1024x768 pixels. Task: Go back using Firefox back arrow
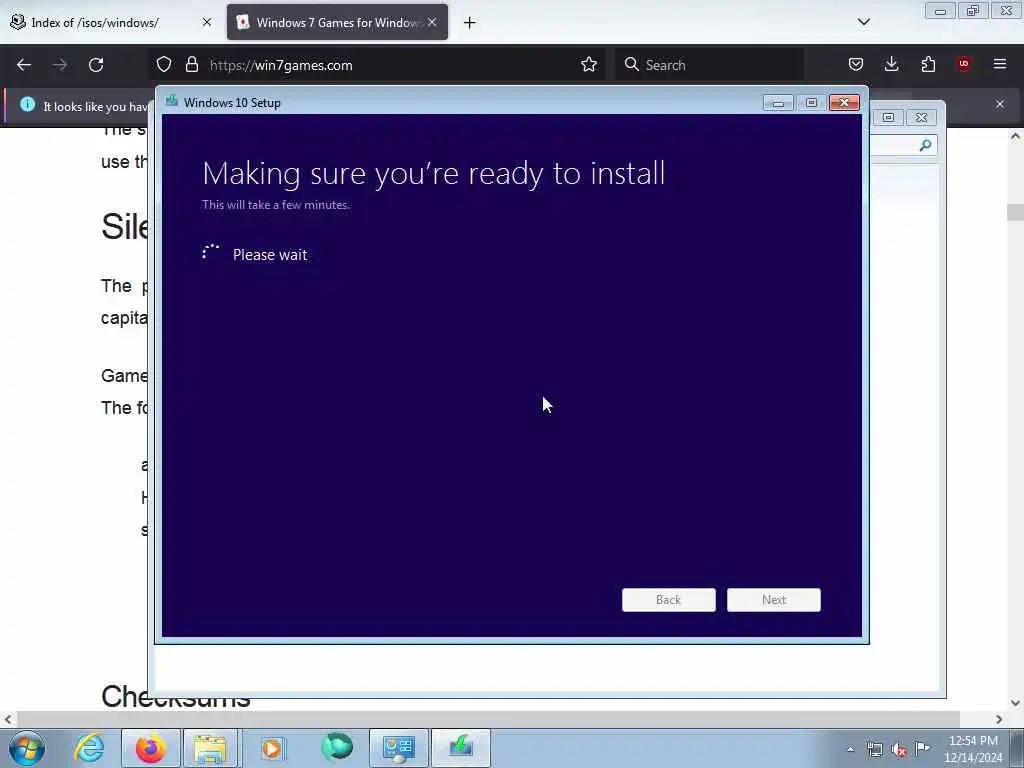(x=24, y=65)
